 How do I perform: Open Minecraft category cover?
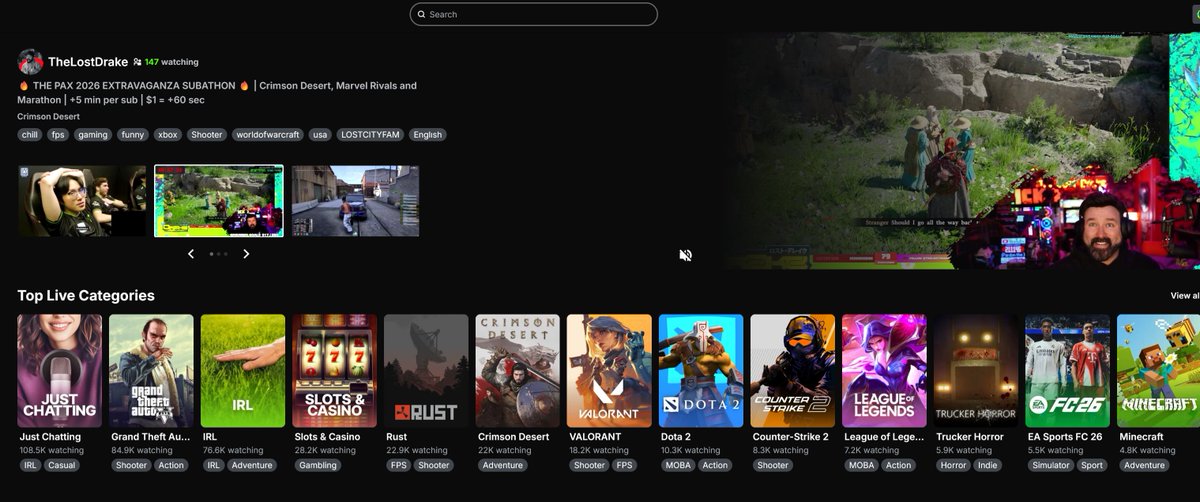point(1159,371)
